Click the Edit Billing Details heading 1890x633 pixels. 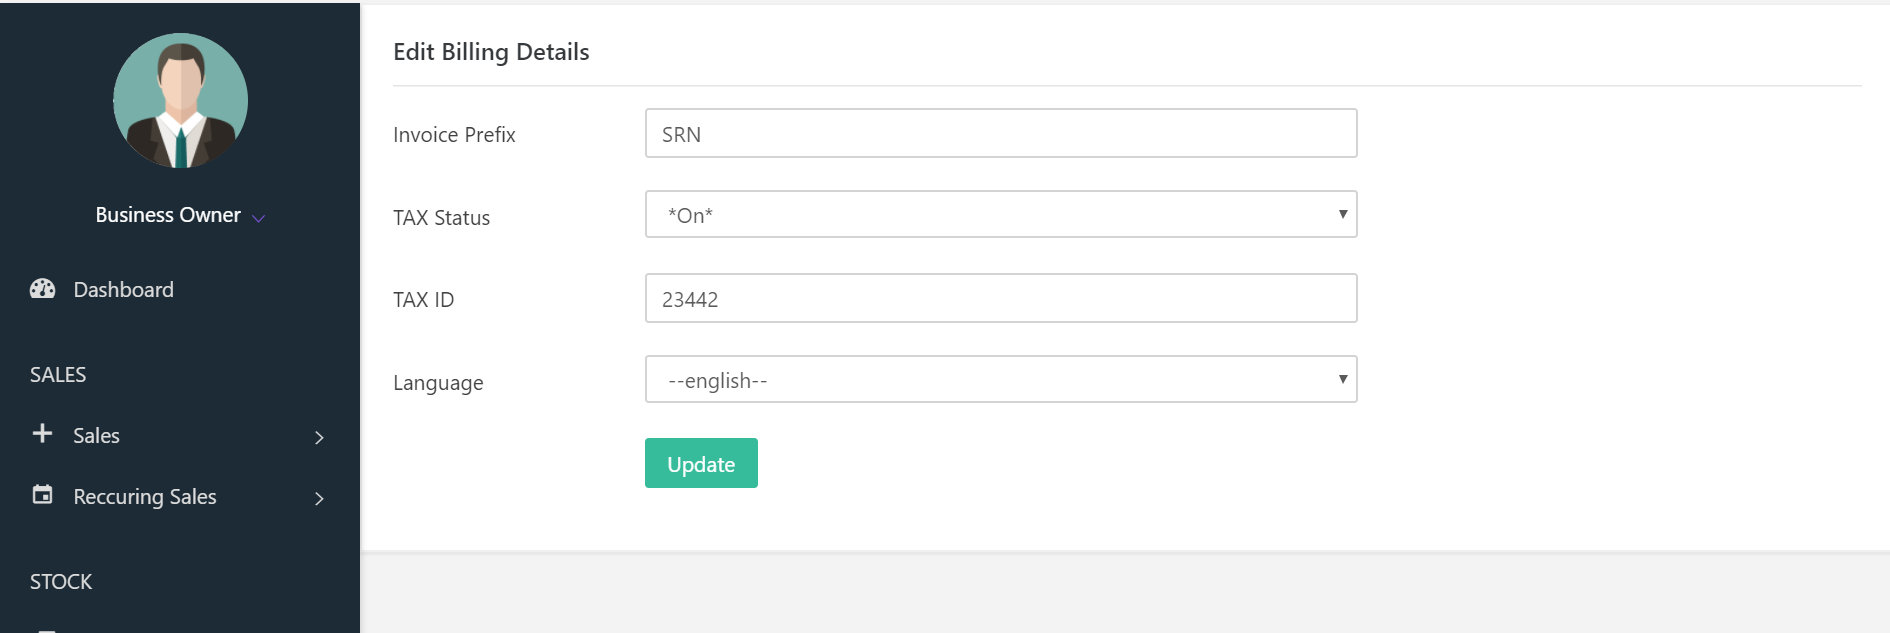click(491, 52)
